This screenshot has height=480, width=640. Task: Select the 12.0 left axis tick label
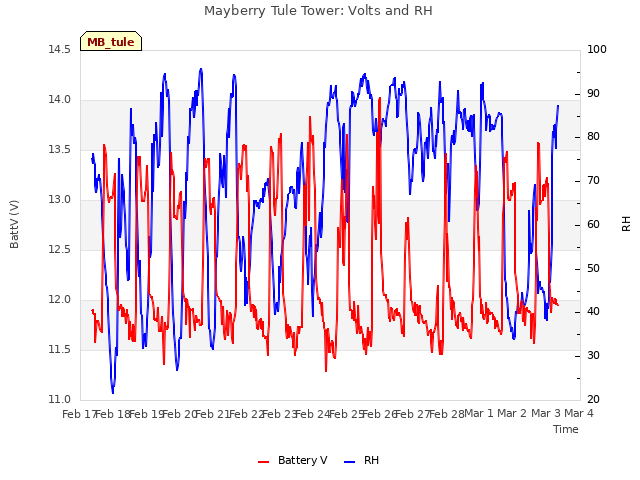[x=60, y=300]
